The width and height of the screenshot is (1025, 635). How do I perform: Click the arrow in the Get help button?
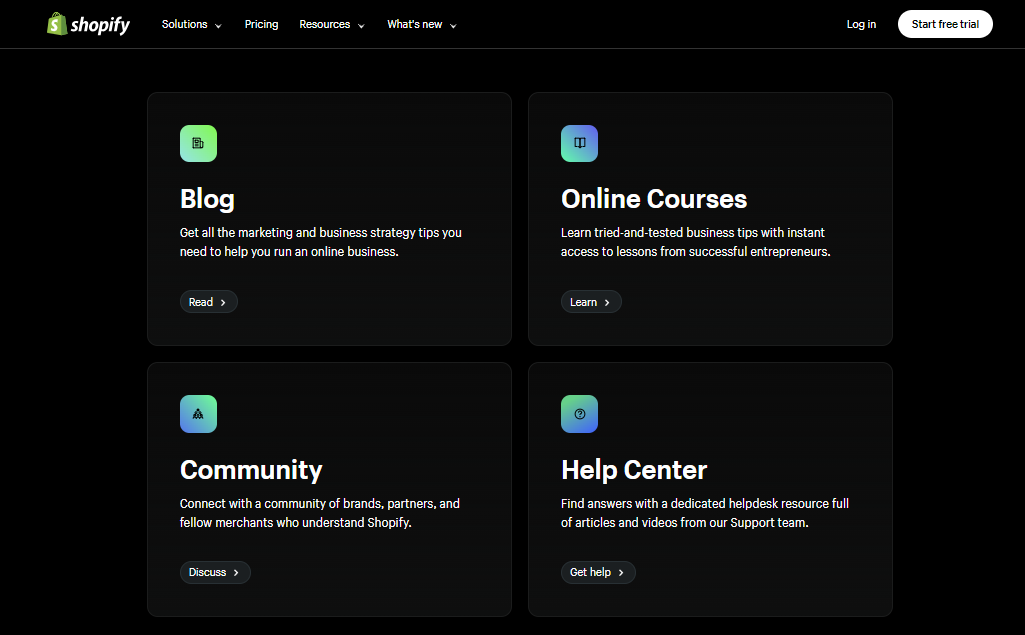[x=621, y=573]
